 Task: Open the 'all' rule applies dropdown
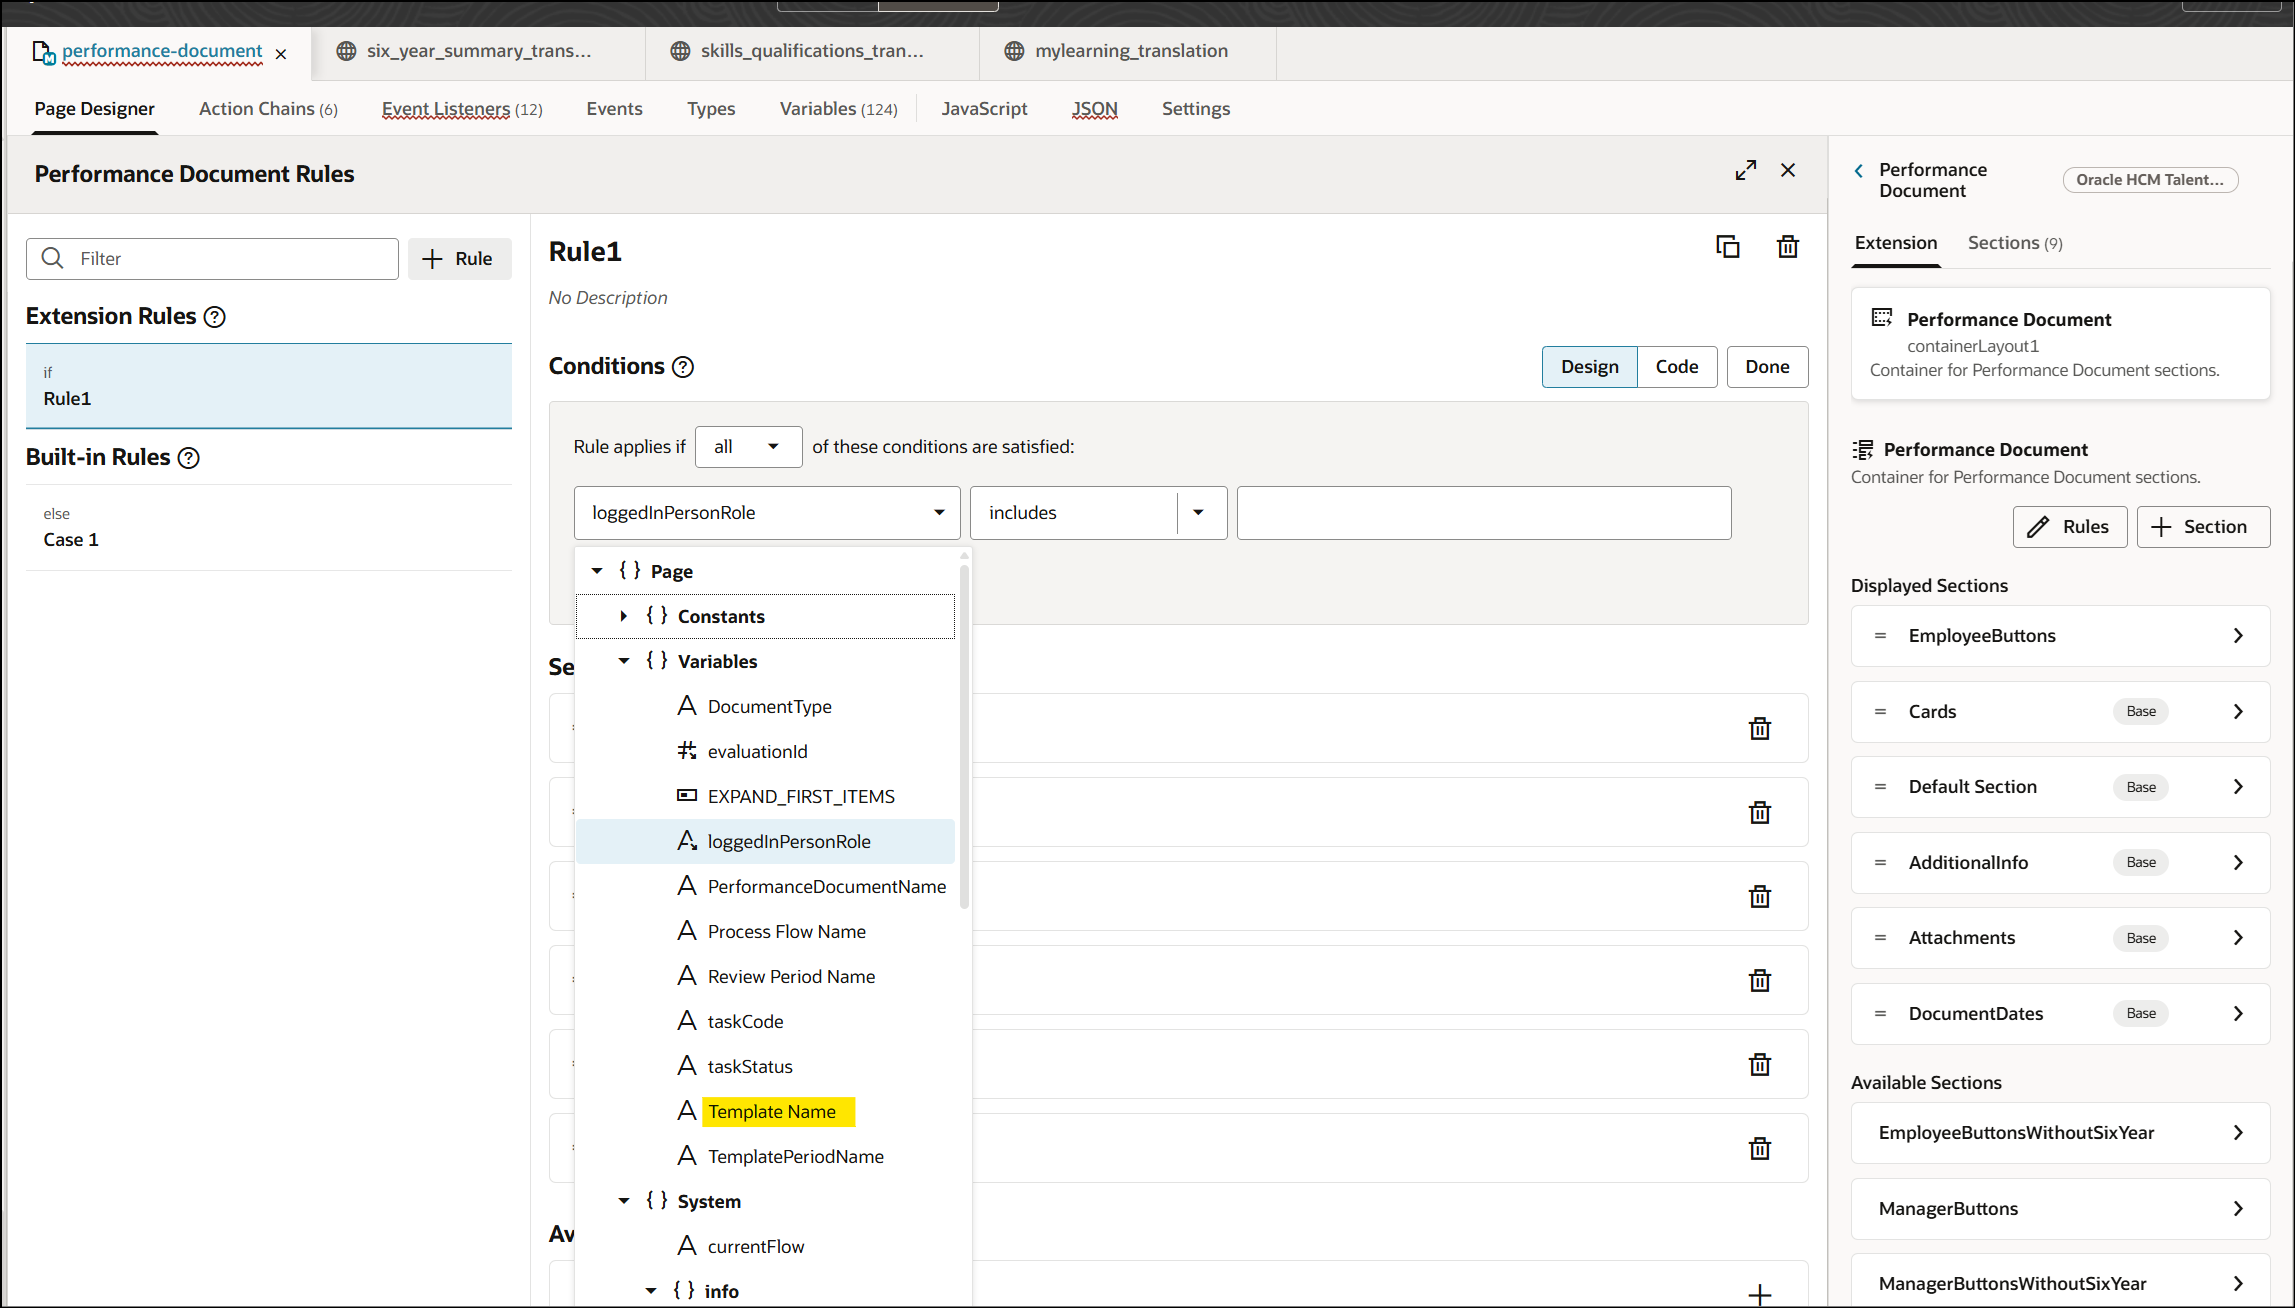[748, 446]
